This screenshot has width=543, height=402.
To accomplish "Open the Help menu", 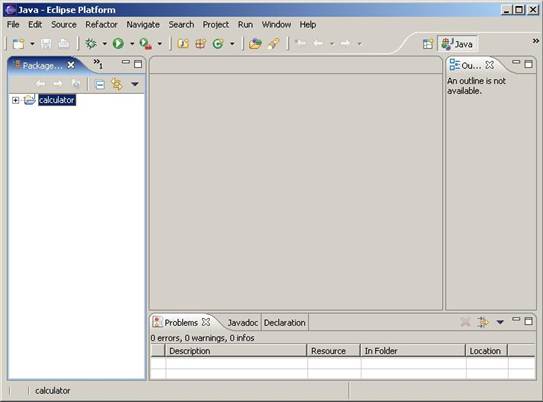I will pyautogui.click(x=308, y=25).
